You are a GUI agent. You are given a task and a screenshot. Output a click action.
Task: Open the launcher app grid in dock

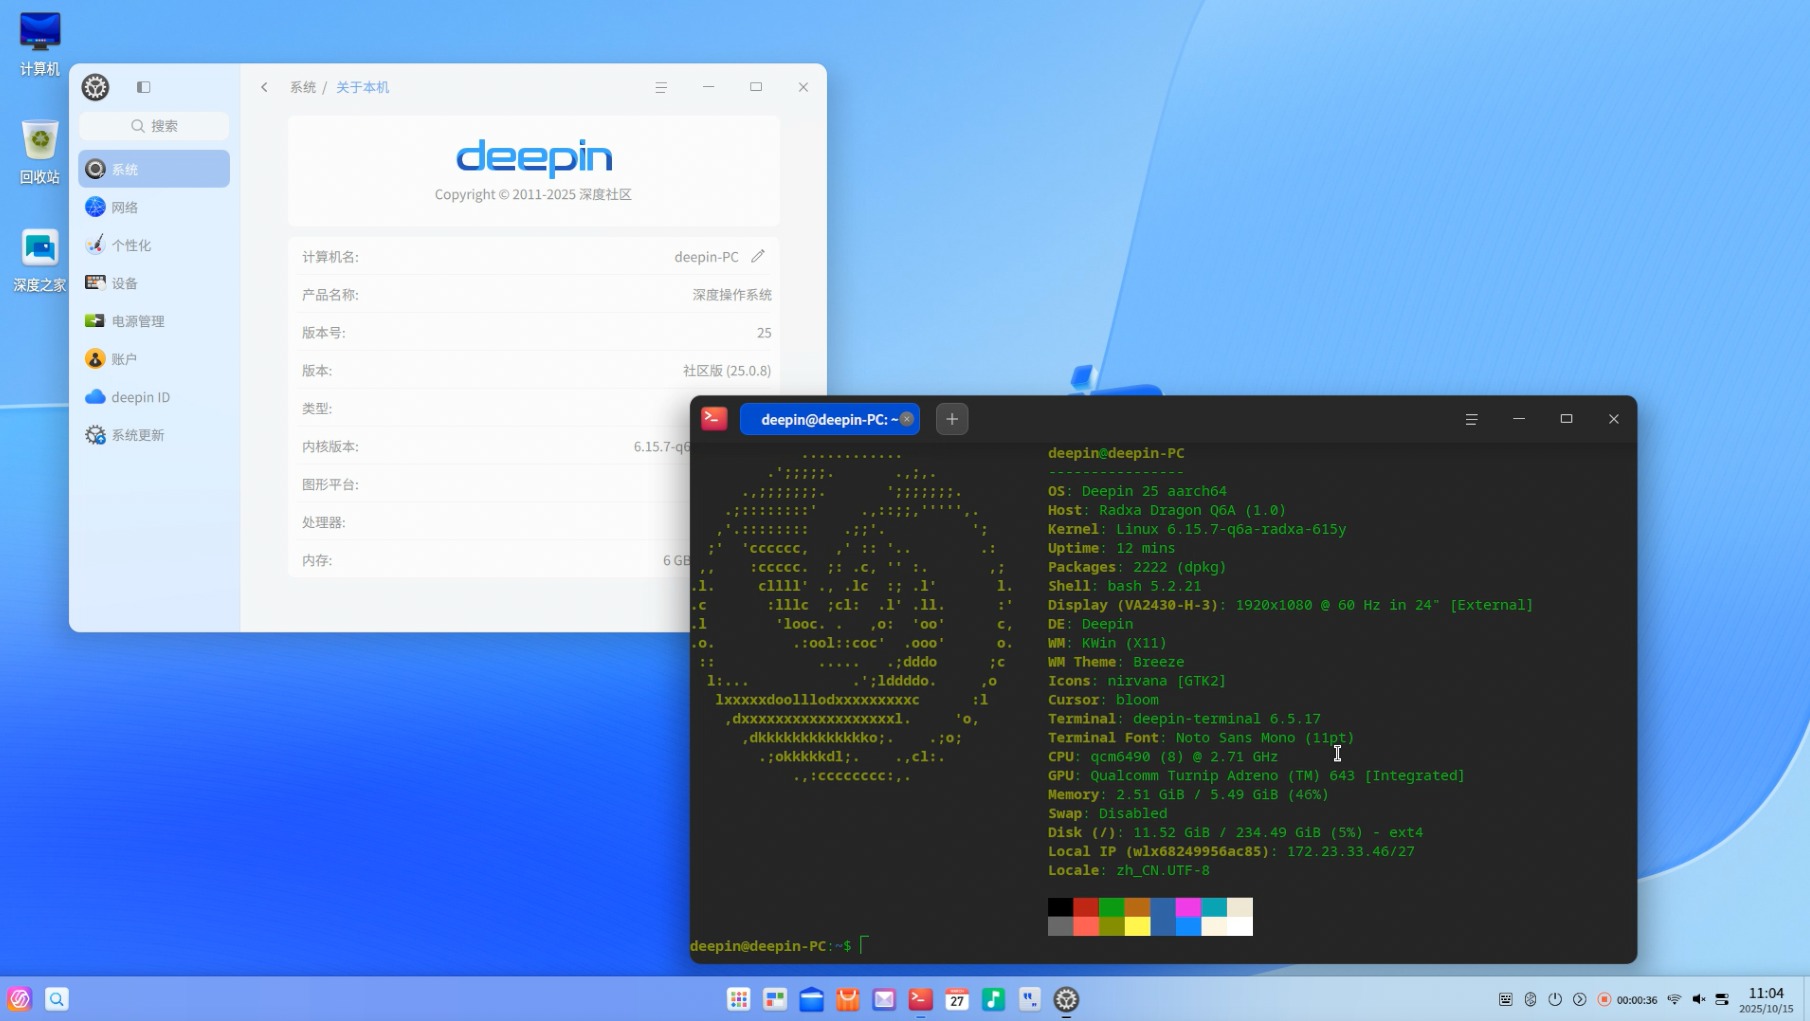tap(738, 999)
